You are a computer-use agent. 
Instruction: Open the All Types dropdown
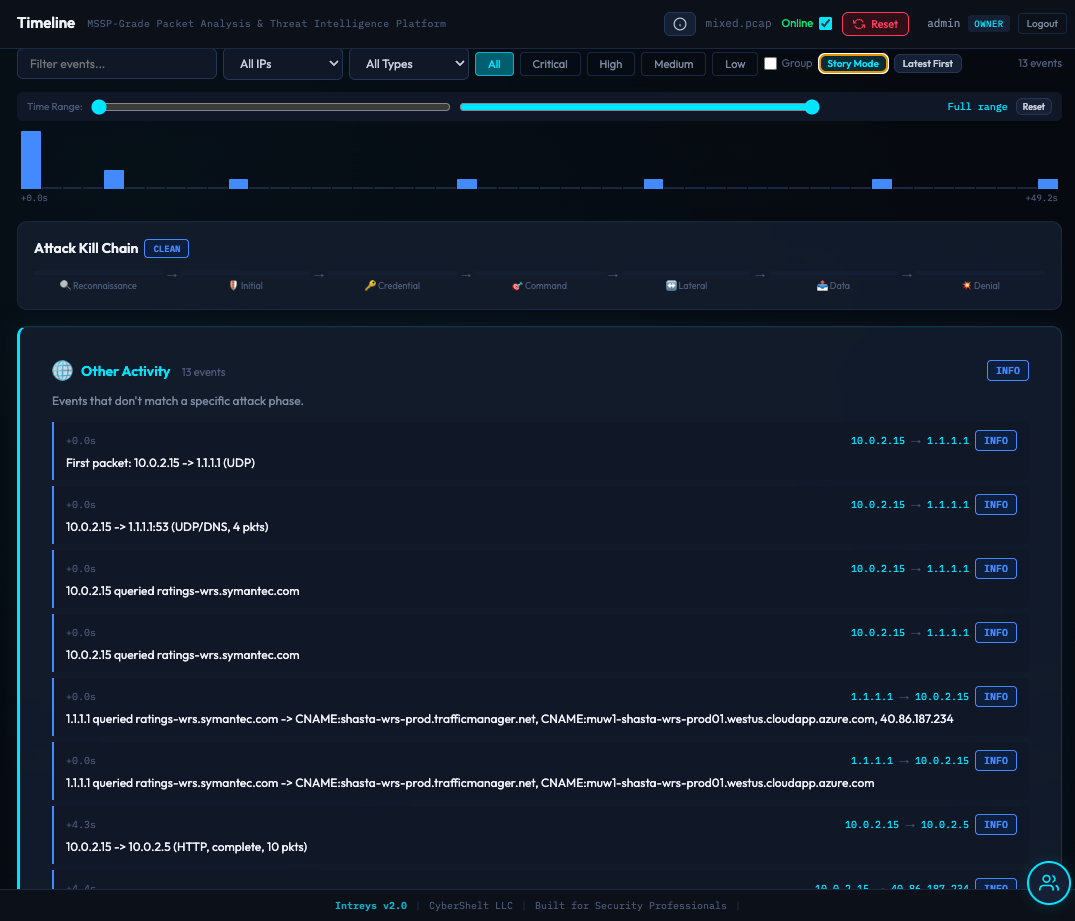pyautogui.click(x=409, y=63)
